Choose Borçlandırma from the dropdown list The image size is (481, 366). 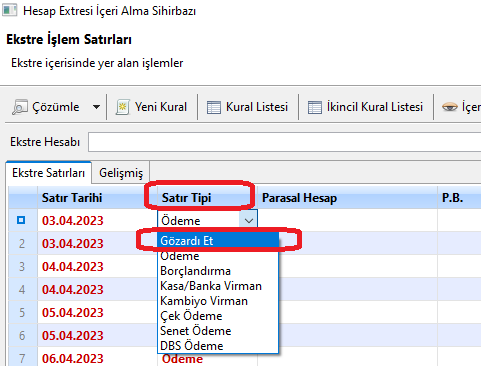tap(218, 271)
